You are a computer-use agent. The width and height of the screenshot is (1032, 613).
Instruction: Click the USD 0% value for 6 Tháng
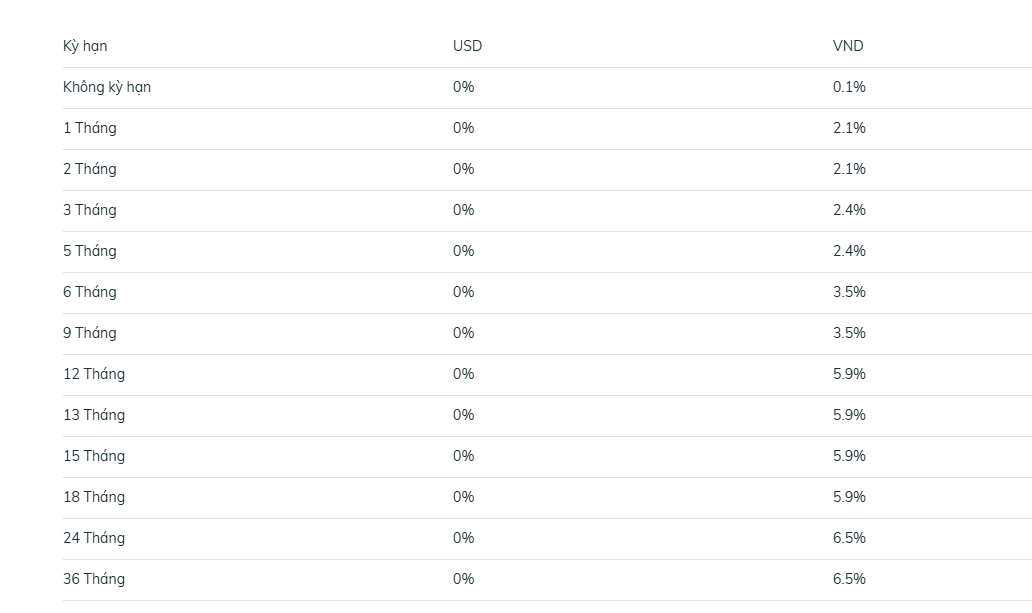pos(463,293)
